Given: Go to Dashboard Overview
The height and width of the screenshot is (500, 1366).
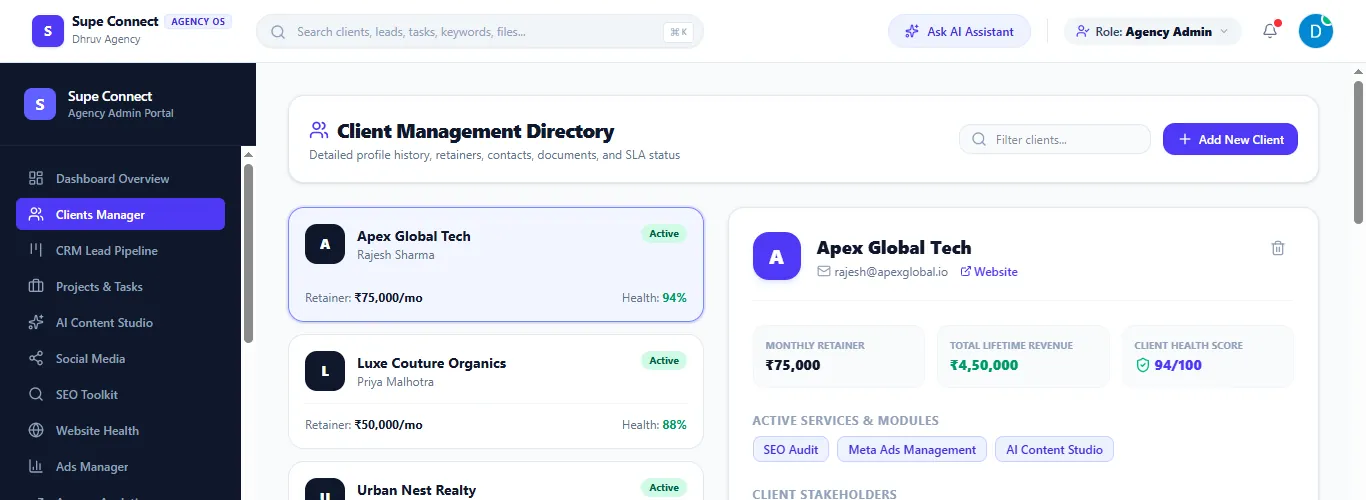Looking at the screenshot, I should (120, 179).
